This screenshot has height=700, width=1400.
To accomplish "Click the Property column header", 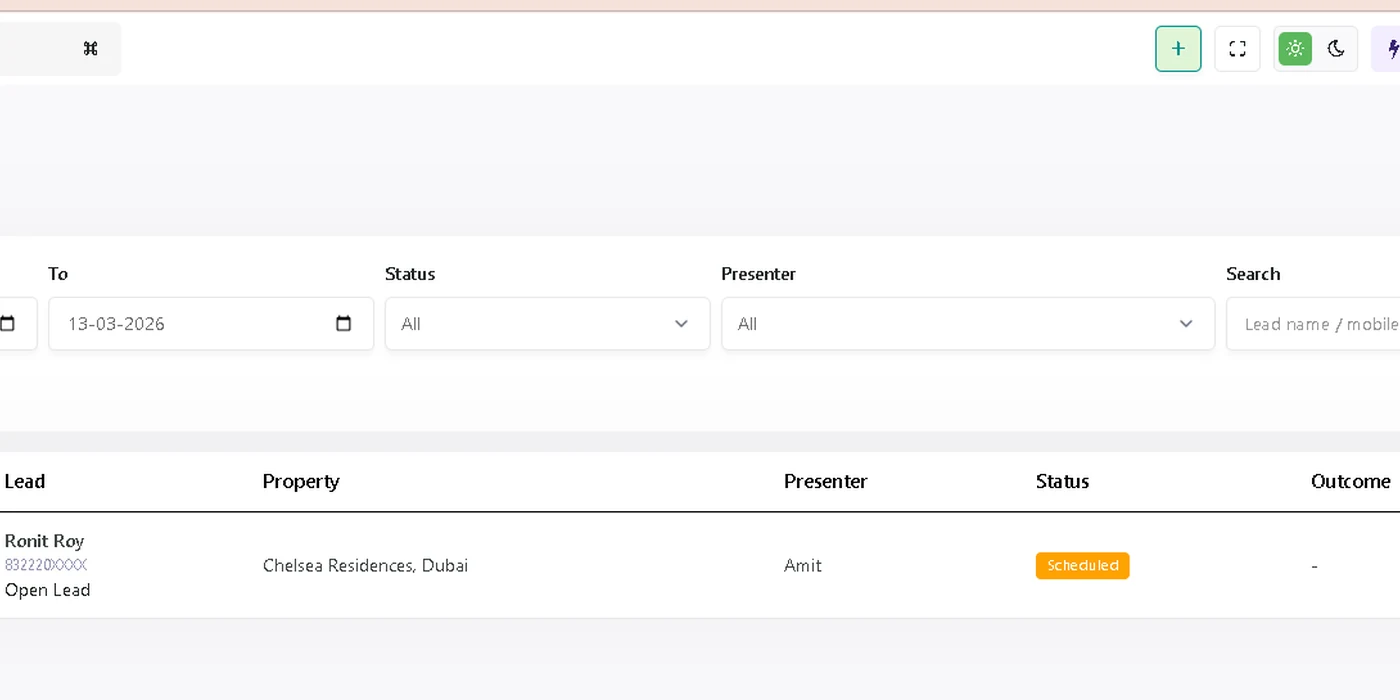I will [x=301, y=481].
